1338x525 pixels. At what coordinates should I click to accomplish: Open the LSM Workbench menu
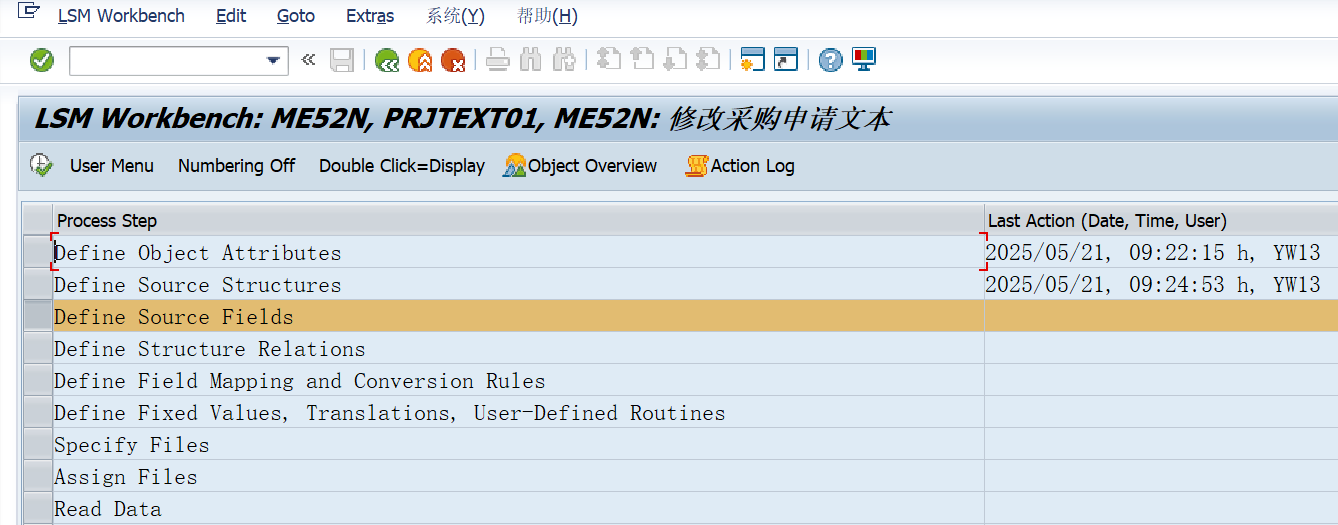[121, 16]
